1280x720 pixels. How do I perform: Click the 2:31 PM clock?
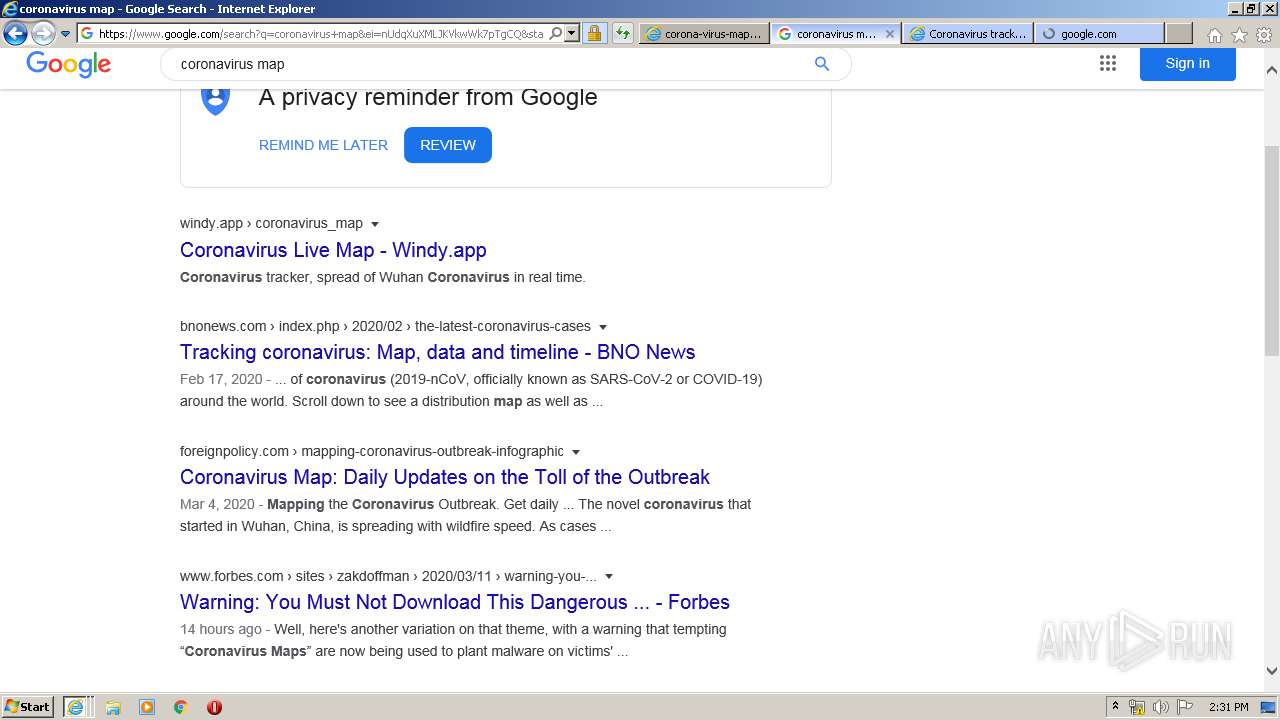click(x=1229, y=707)
